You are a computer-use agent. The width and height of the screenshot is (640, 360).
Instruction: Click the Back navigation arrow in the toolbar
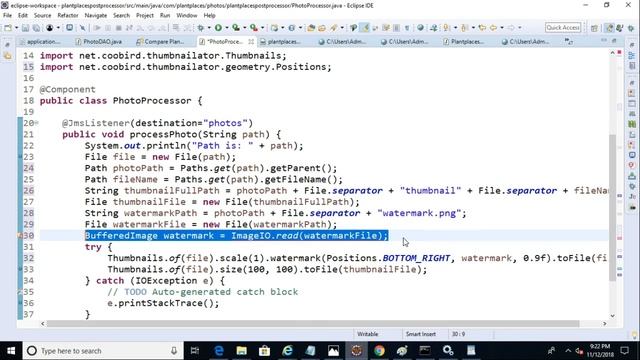tap(493, 28)
